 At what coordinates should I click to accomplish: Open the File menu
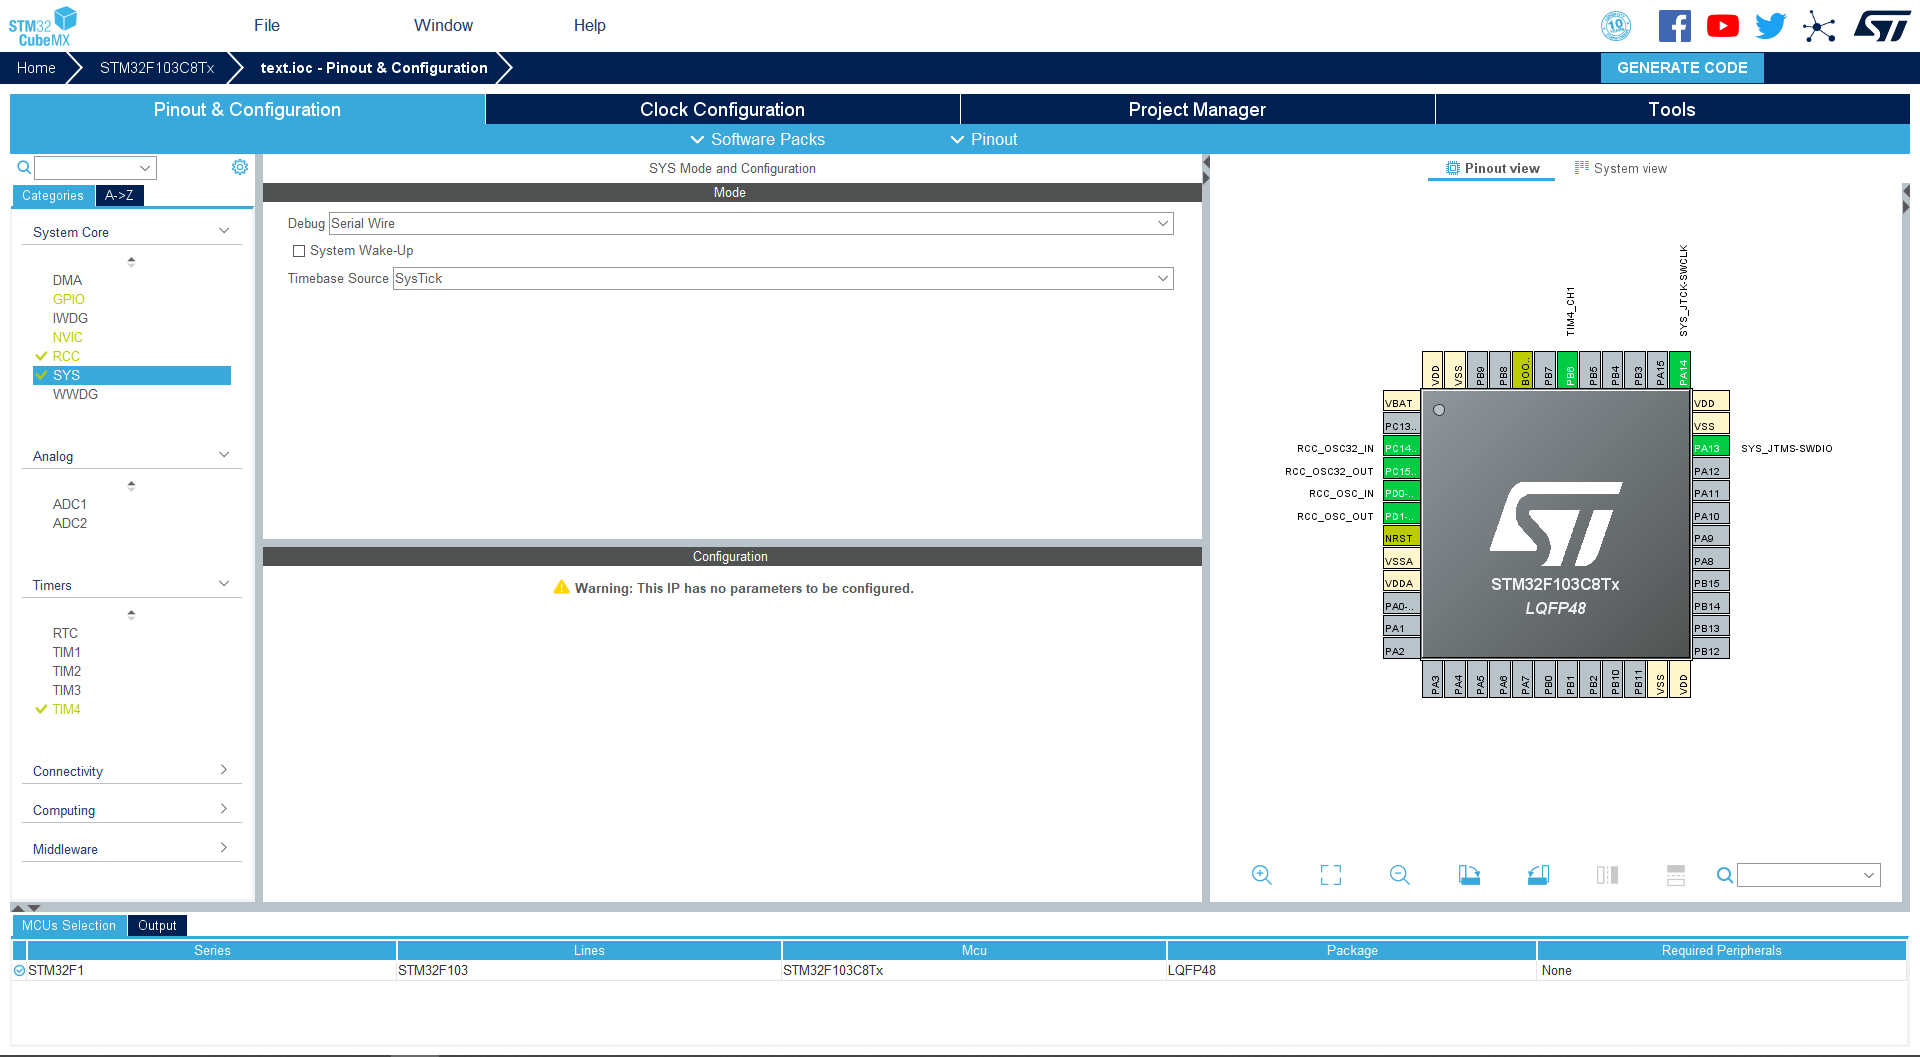[x=267, y=26]
